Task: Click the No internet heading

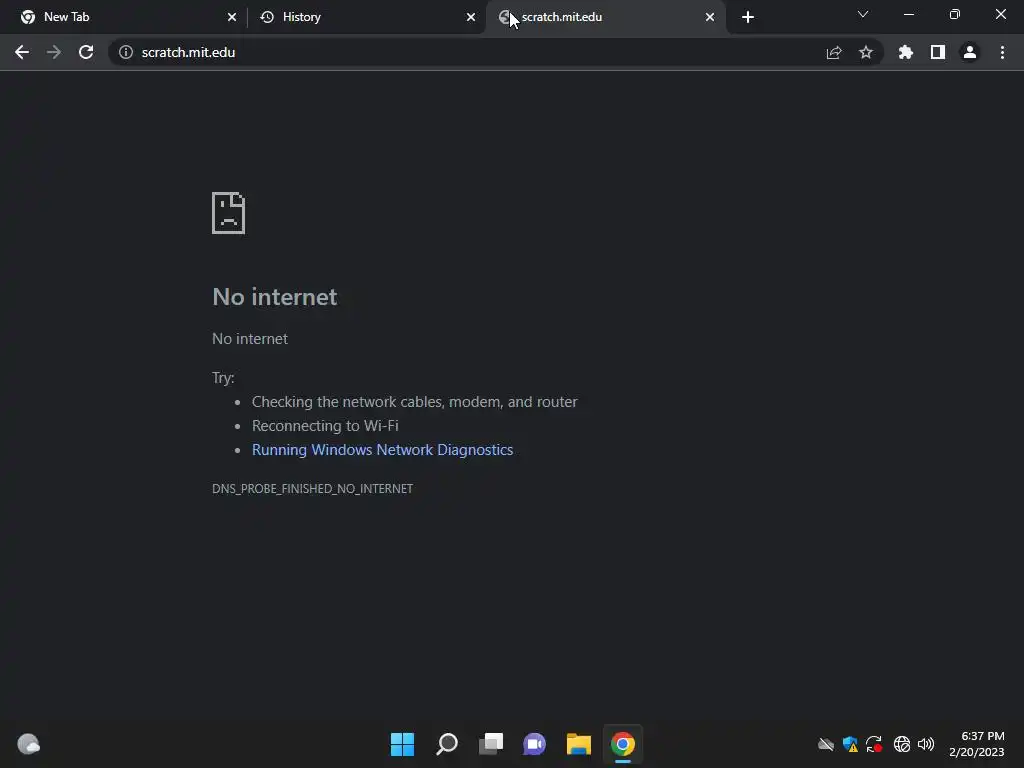Action: point(274,297)
